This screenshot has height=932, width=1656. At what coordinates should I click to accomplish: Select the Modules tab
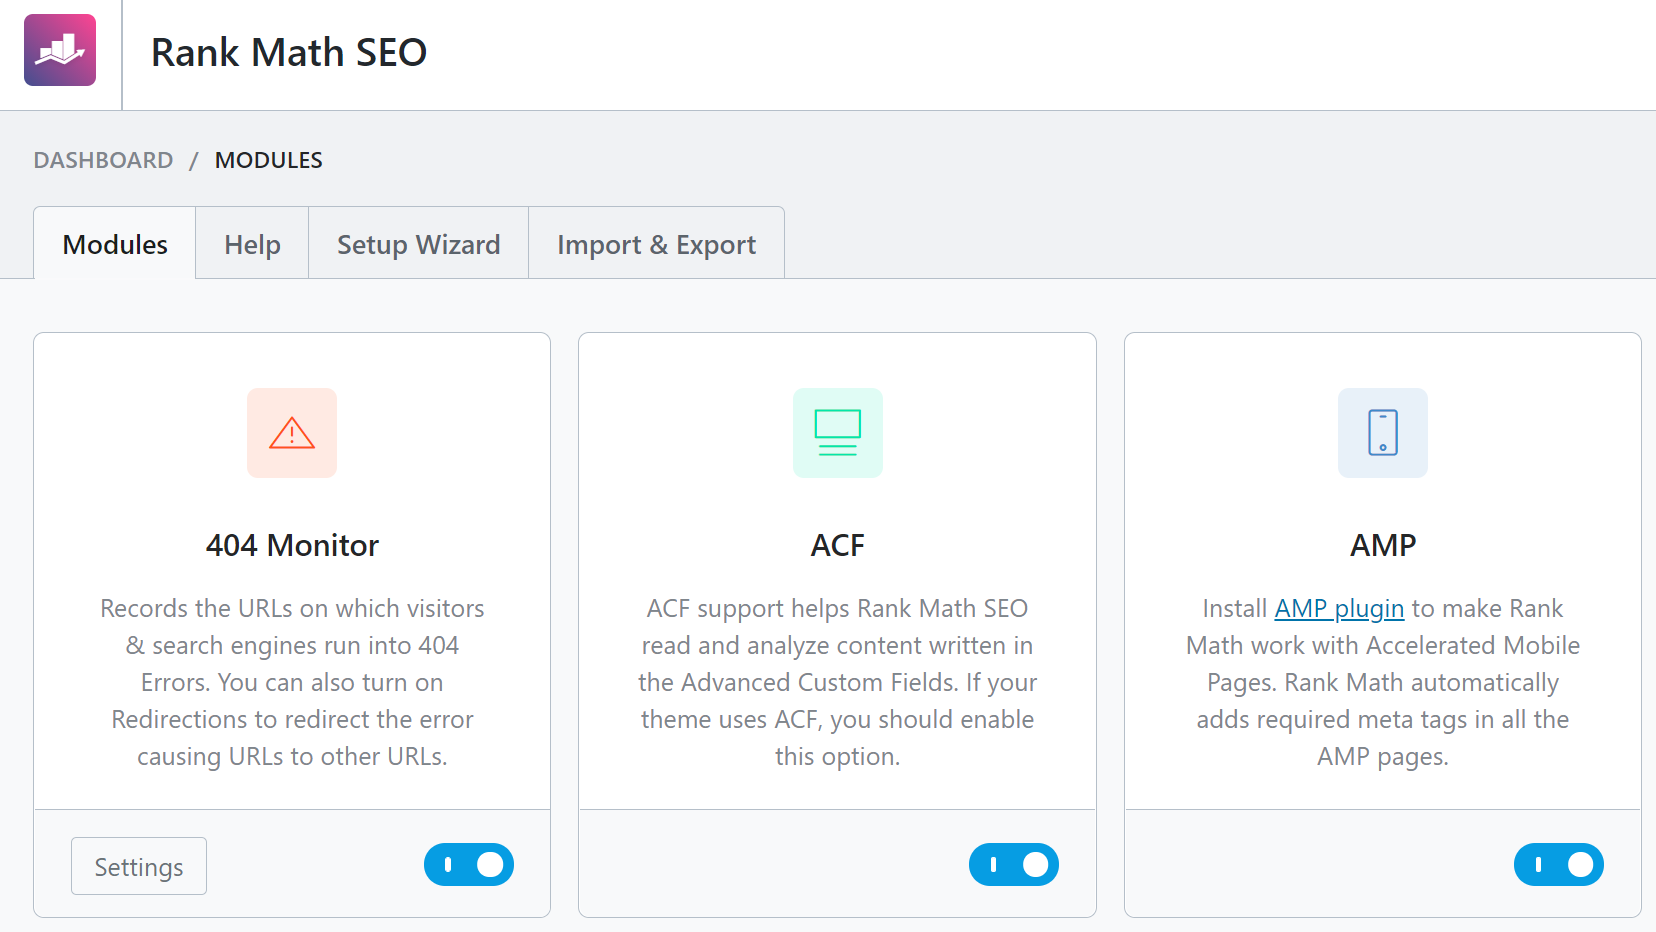(x=114, y=243)
